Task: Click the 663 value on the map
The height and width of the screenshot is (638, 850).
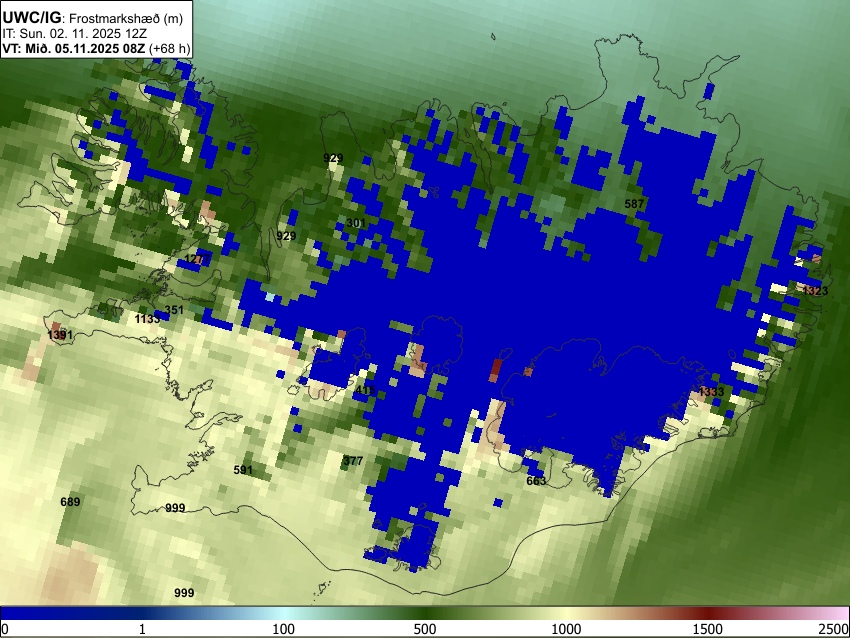Action: [x=536, y=481]
